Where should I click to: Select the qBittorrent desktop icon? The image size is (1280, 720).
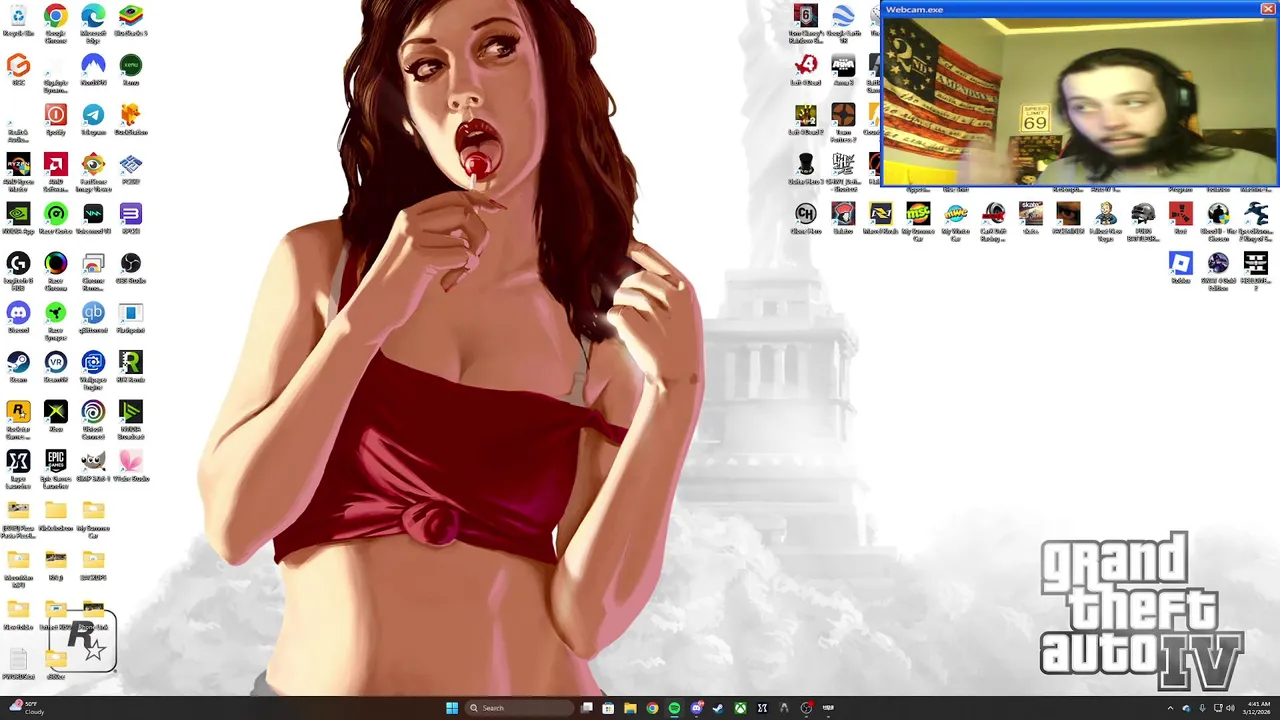click(x=93, y=318)
